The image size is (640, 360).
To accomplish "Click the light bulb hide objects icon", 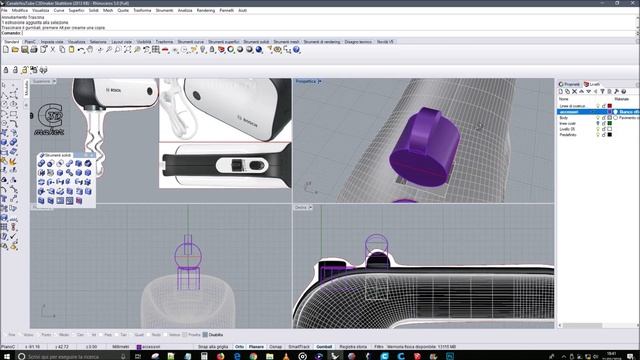I will (203, 50).
